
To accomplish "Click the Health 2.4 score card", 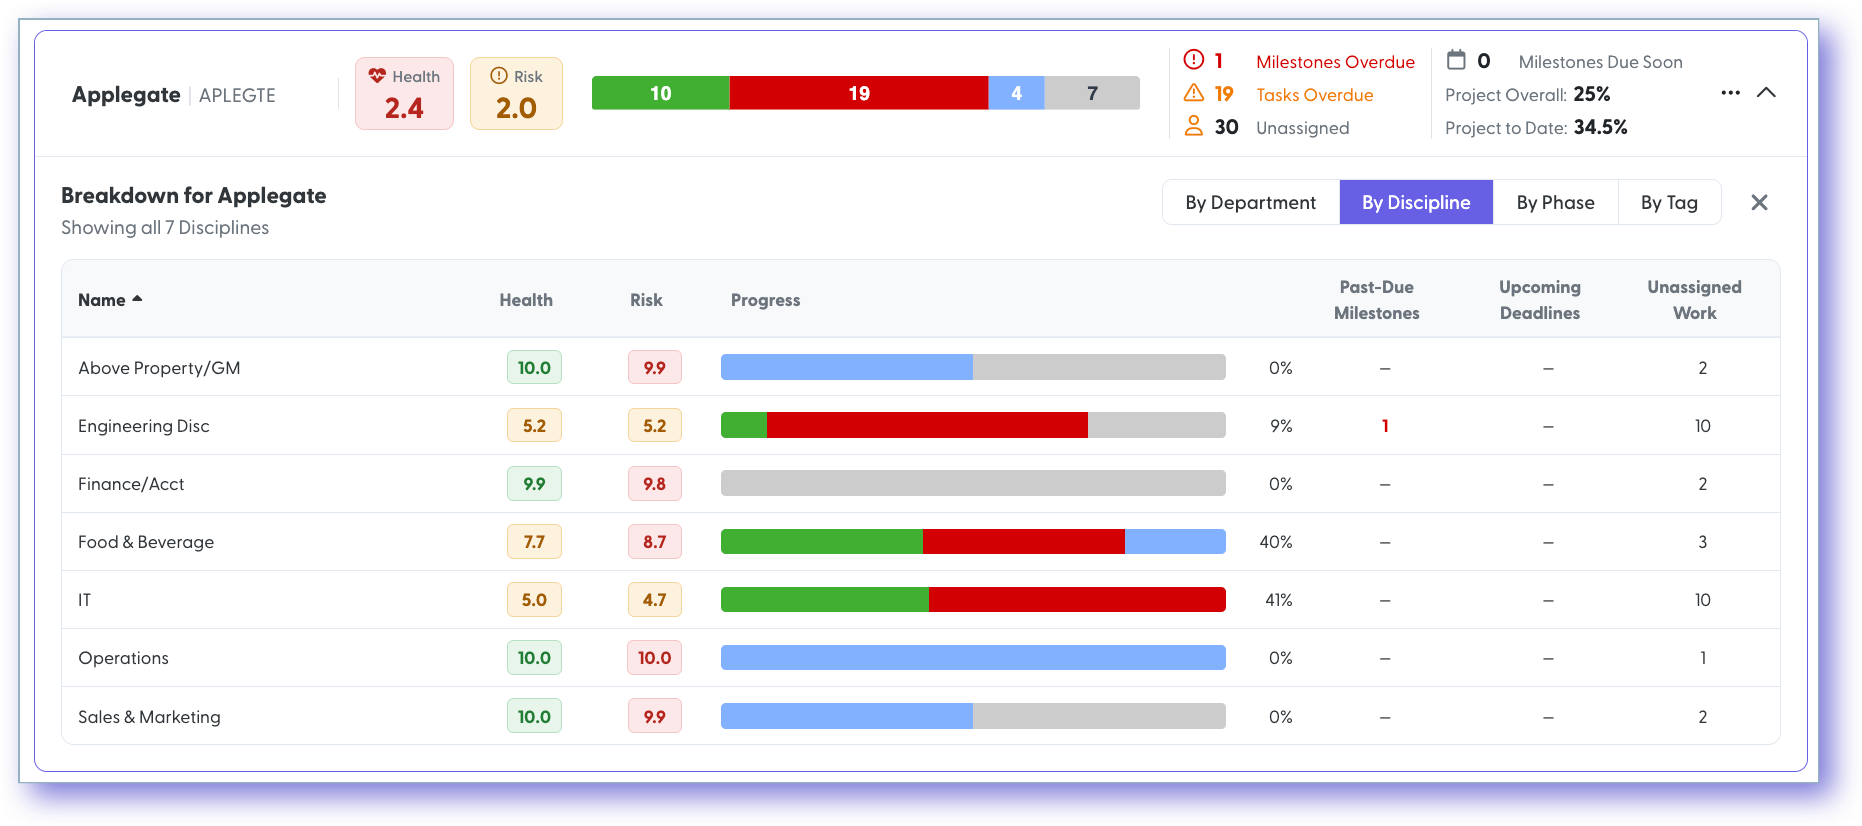I will click(x=404, y=93).
